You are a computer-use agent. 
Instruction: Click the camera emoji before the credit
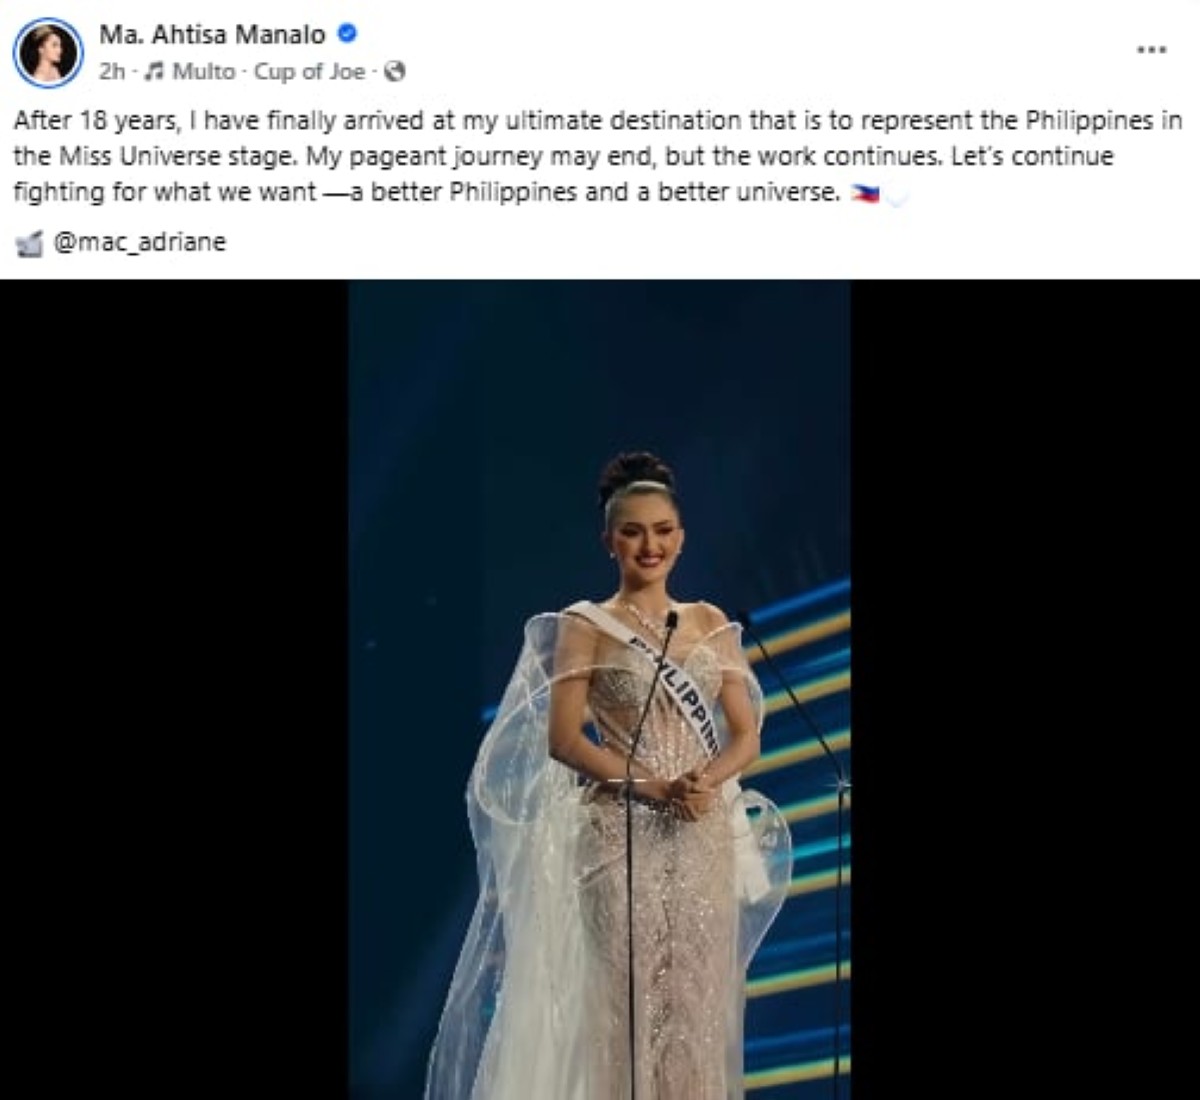coord(31,243)
